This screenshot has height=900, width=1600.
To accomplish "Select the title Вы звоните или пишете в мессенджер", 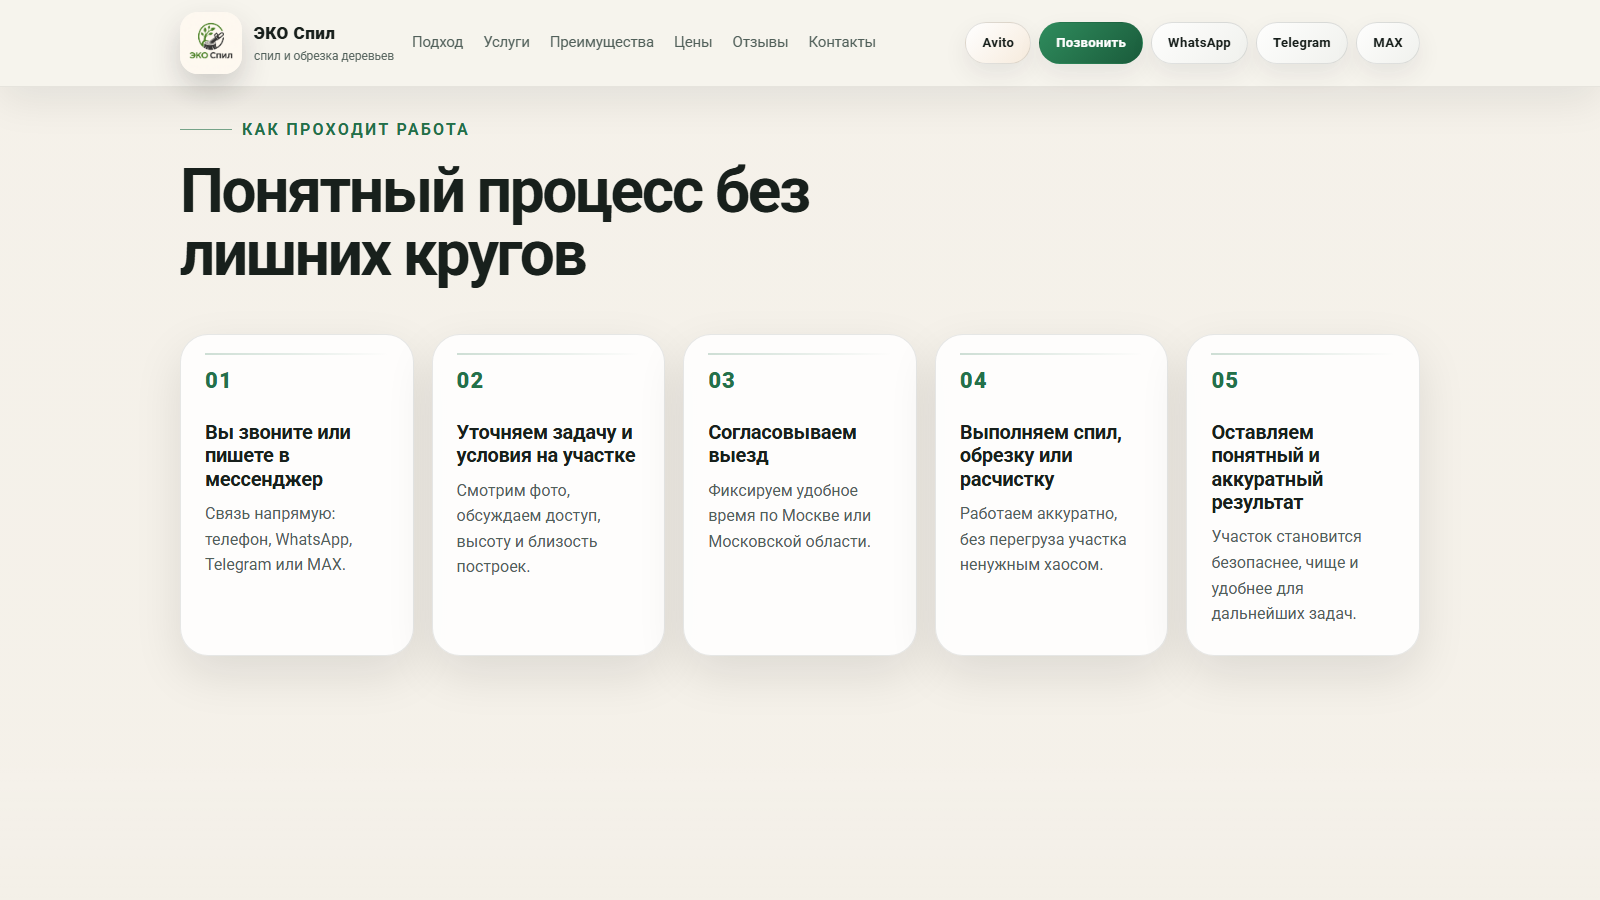I will 278,456.
